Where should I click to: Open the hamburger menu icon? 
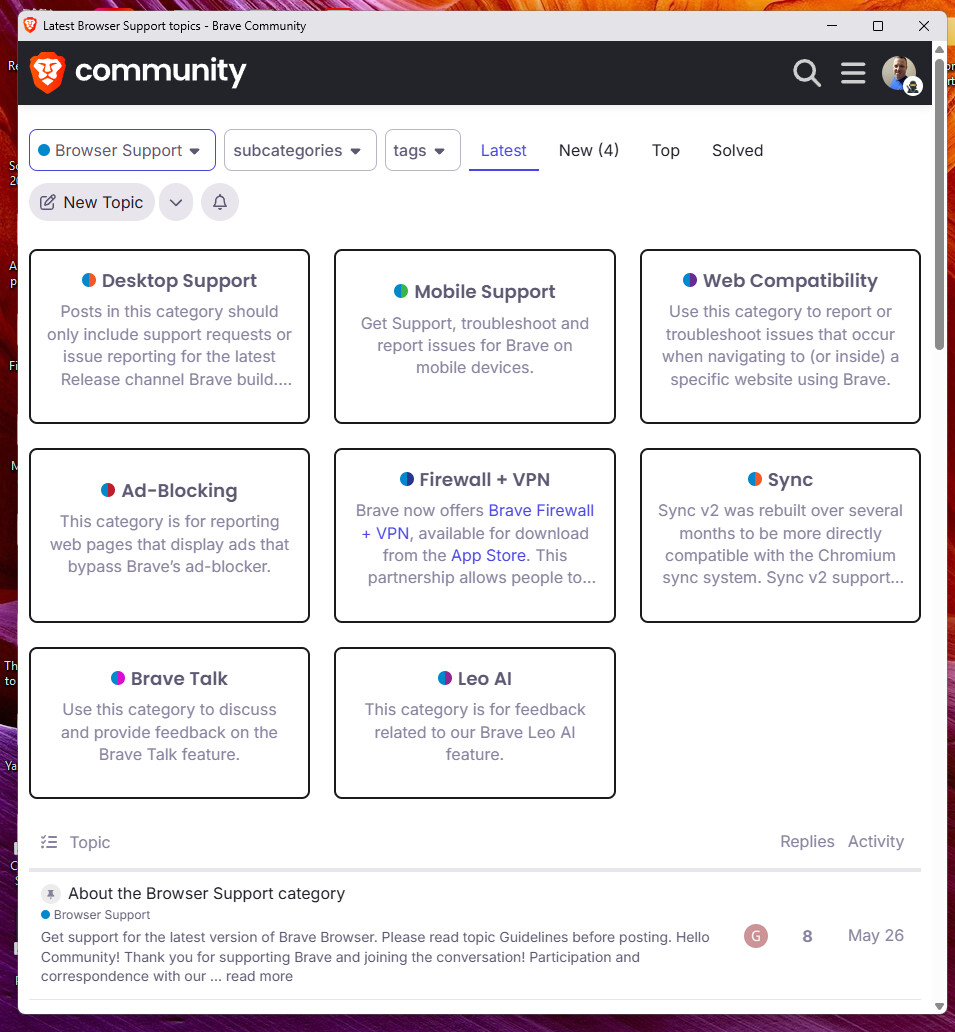click(x=853, y=73)
